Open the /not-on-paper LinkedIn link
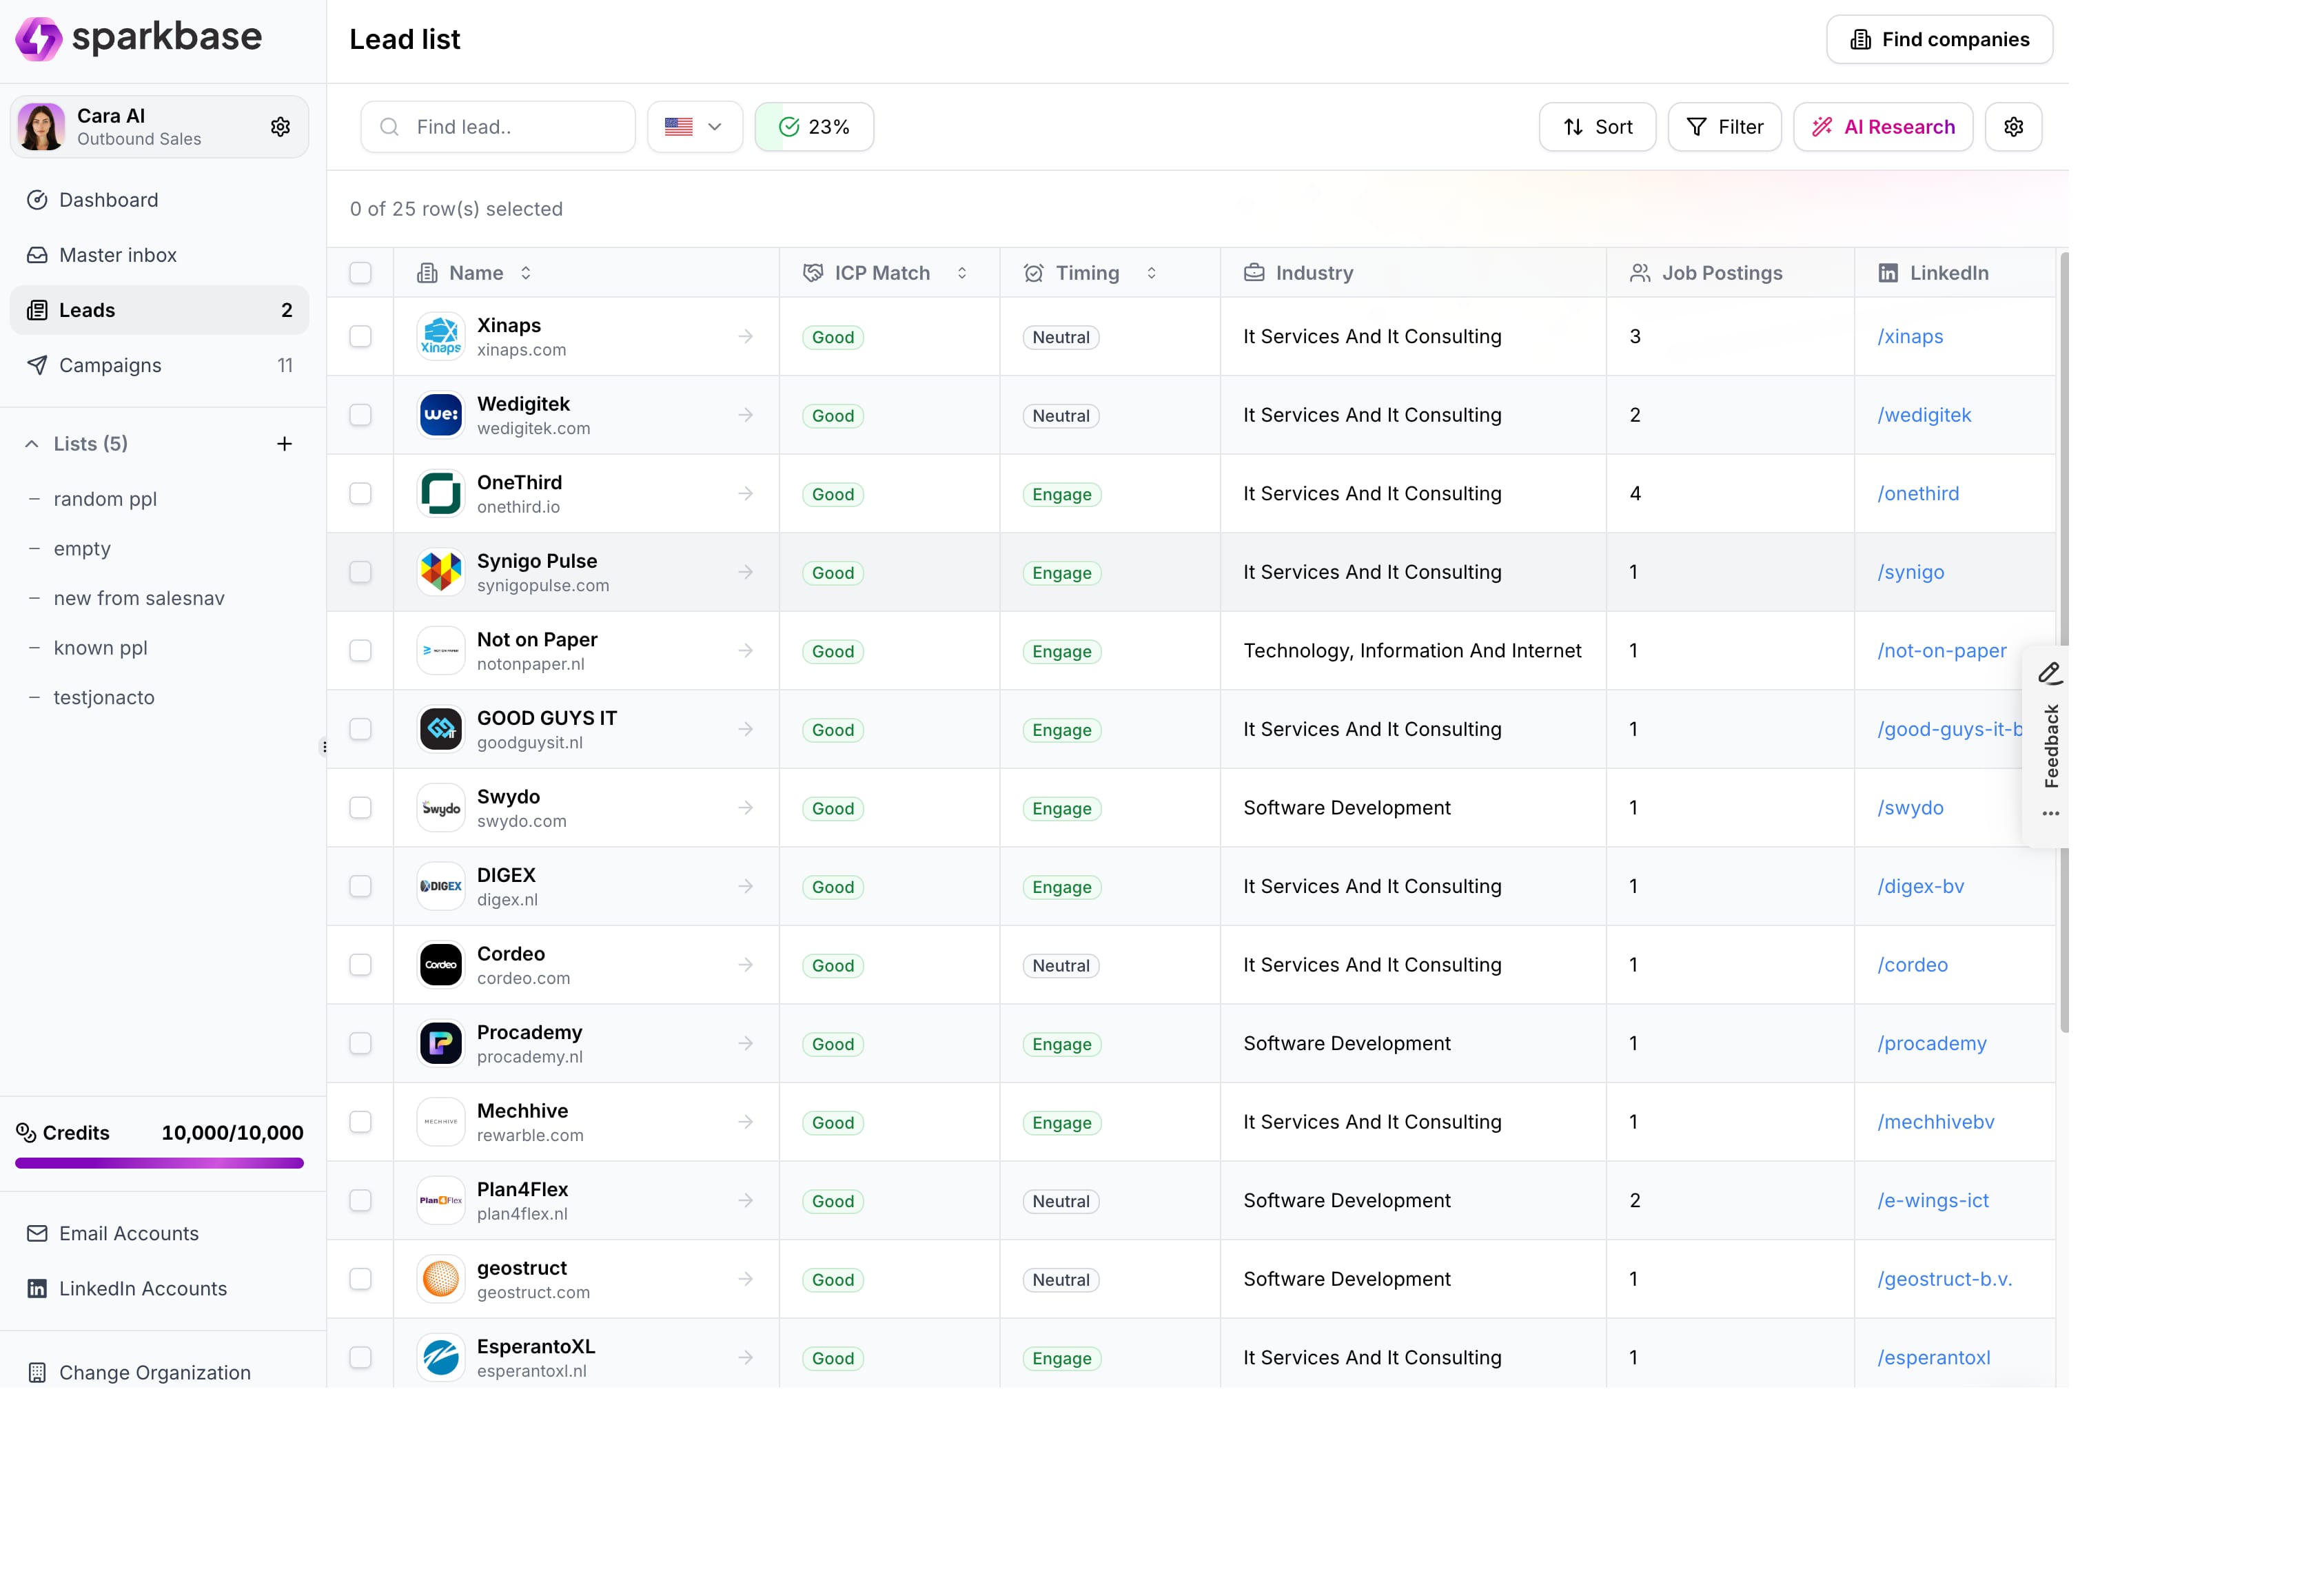2324x1591 pixels. [x=1942, y=651]
